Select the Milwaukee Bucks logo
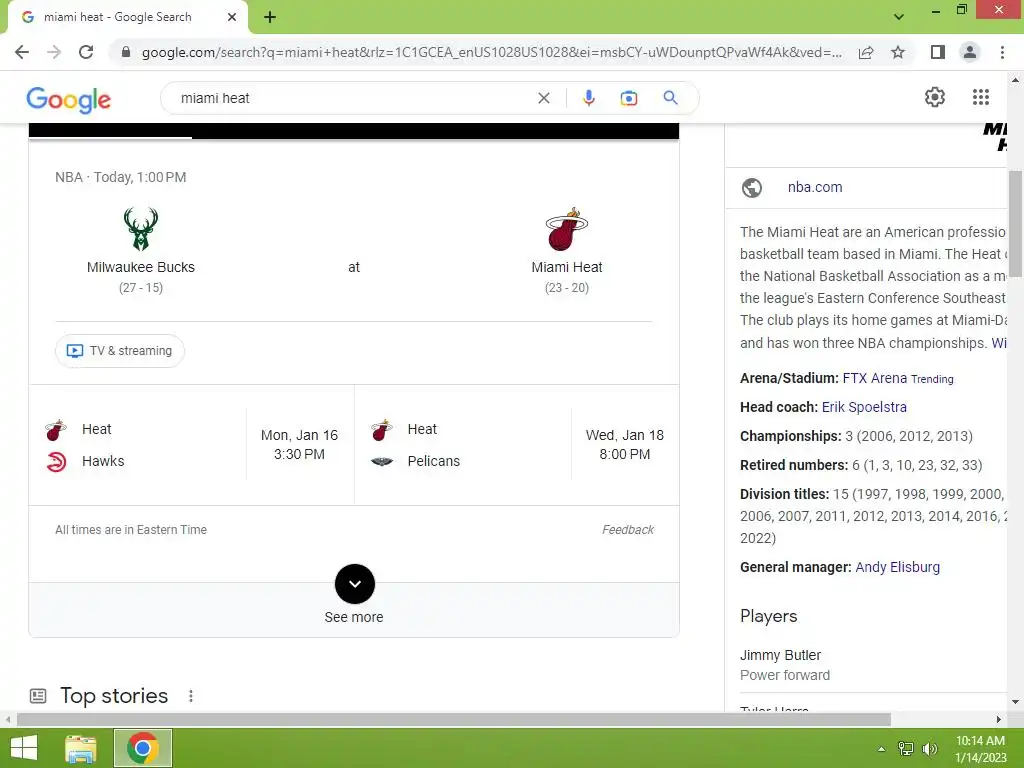The height and width of the screenshot is (768, 1024). pyautogui.click(x=140, y=229)
